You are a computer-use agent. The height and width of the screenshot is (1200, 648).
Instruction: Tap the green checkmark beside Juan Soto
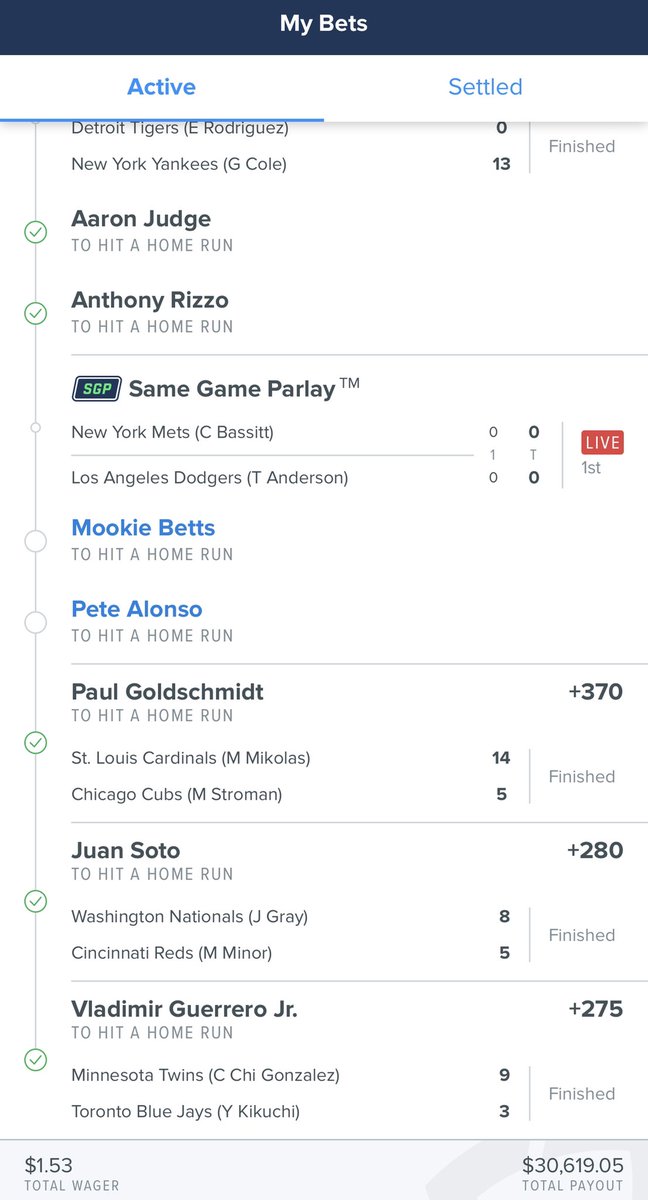coord(35,901)
